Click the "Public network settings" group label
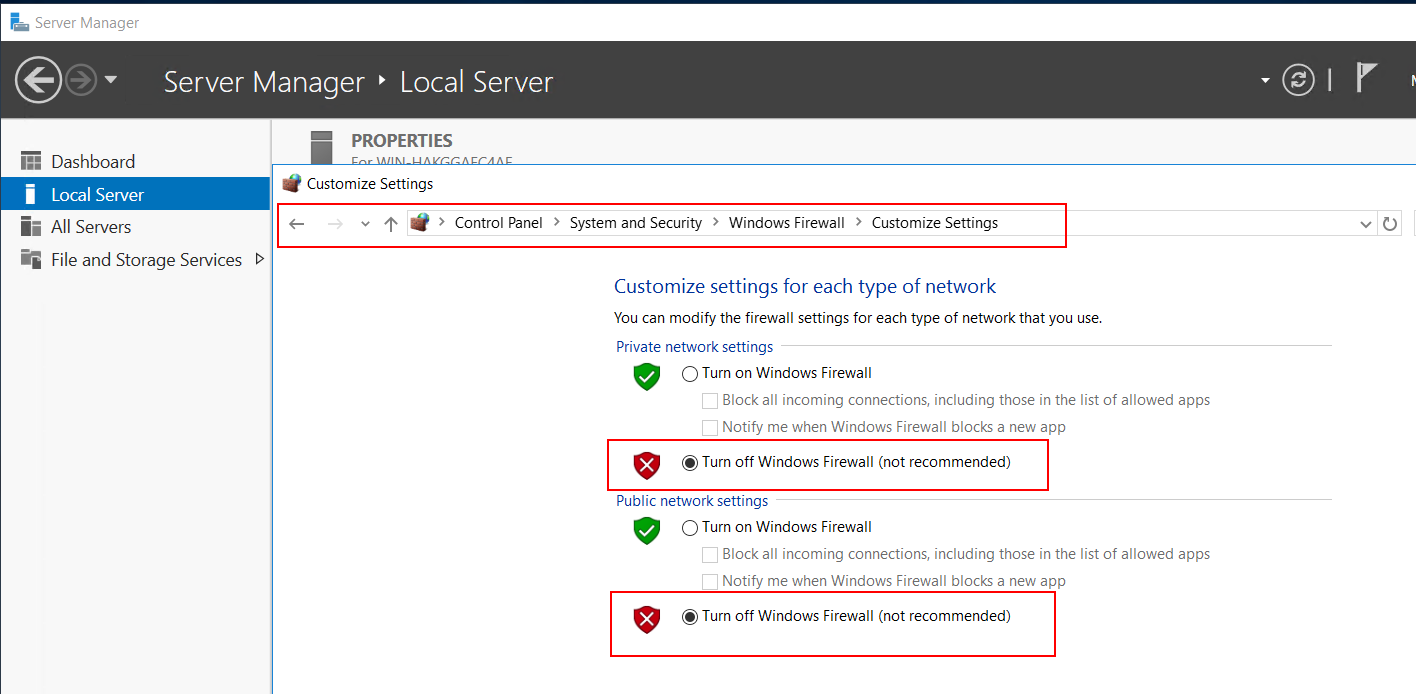This screenshot has height=694, width=1416. [692, 501]
